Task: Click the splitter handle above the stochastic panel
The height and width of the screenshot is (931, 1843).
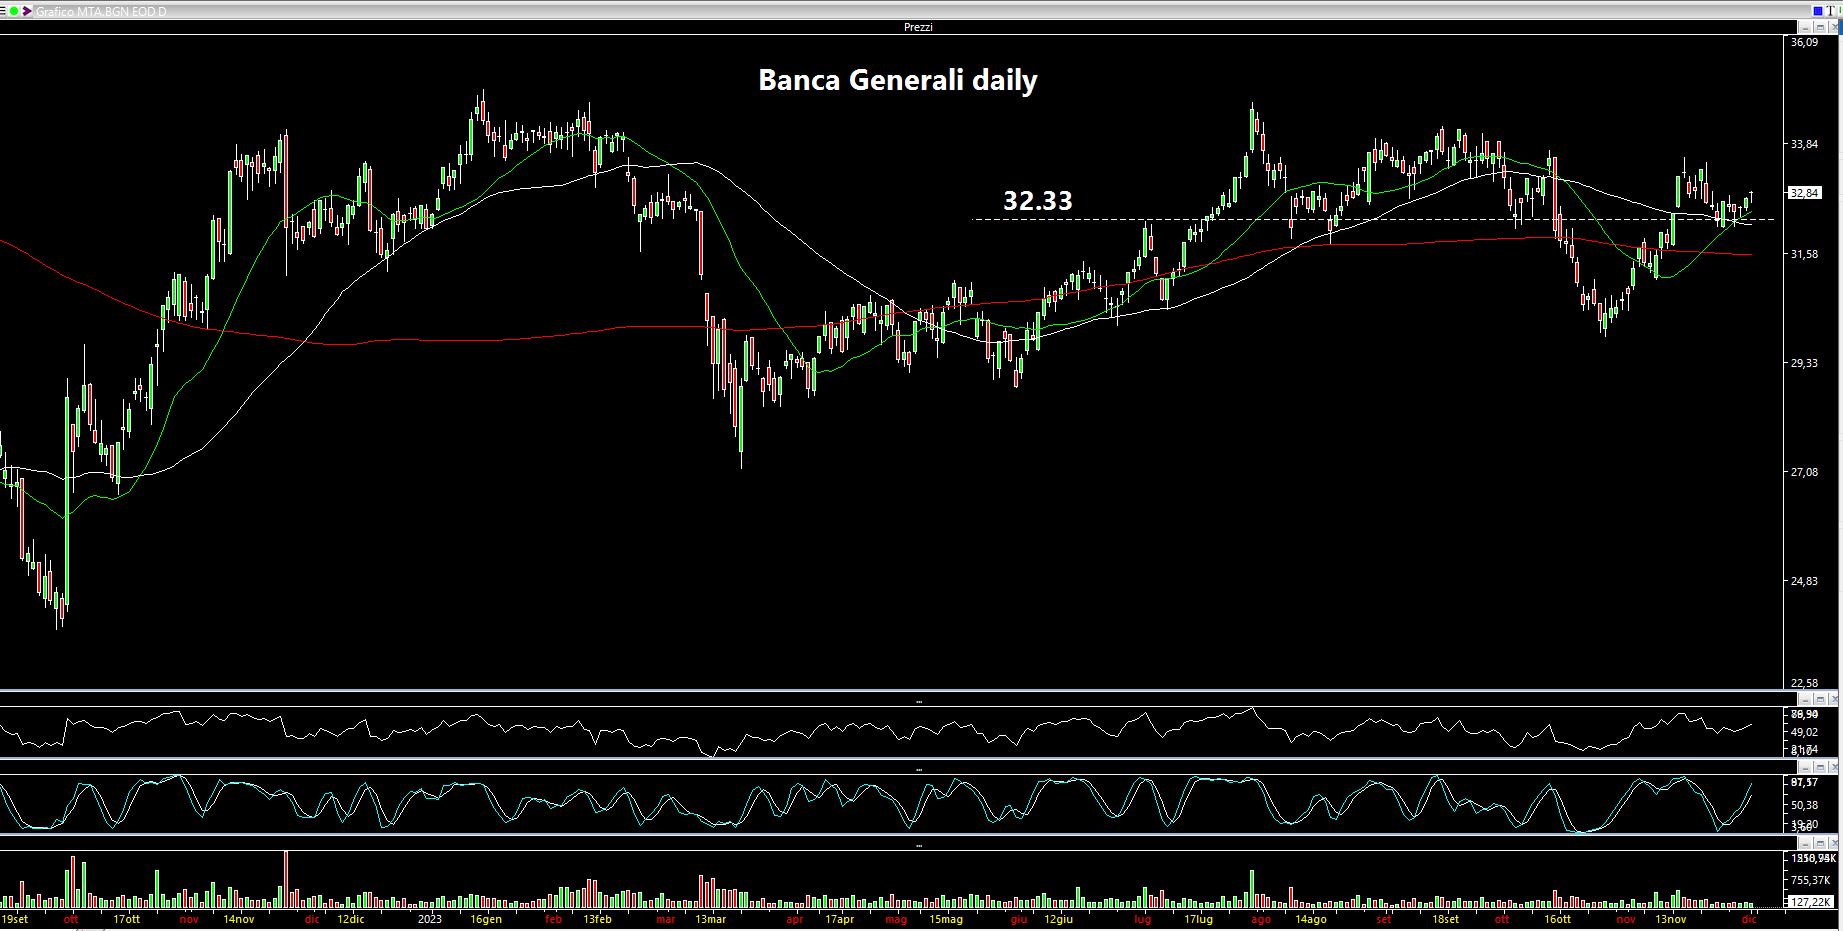Action: coord(919,770)
